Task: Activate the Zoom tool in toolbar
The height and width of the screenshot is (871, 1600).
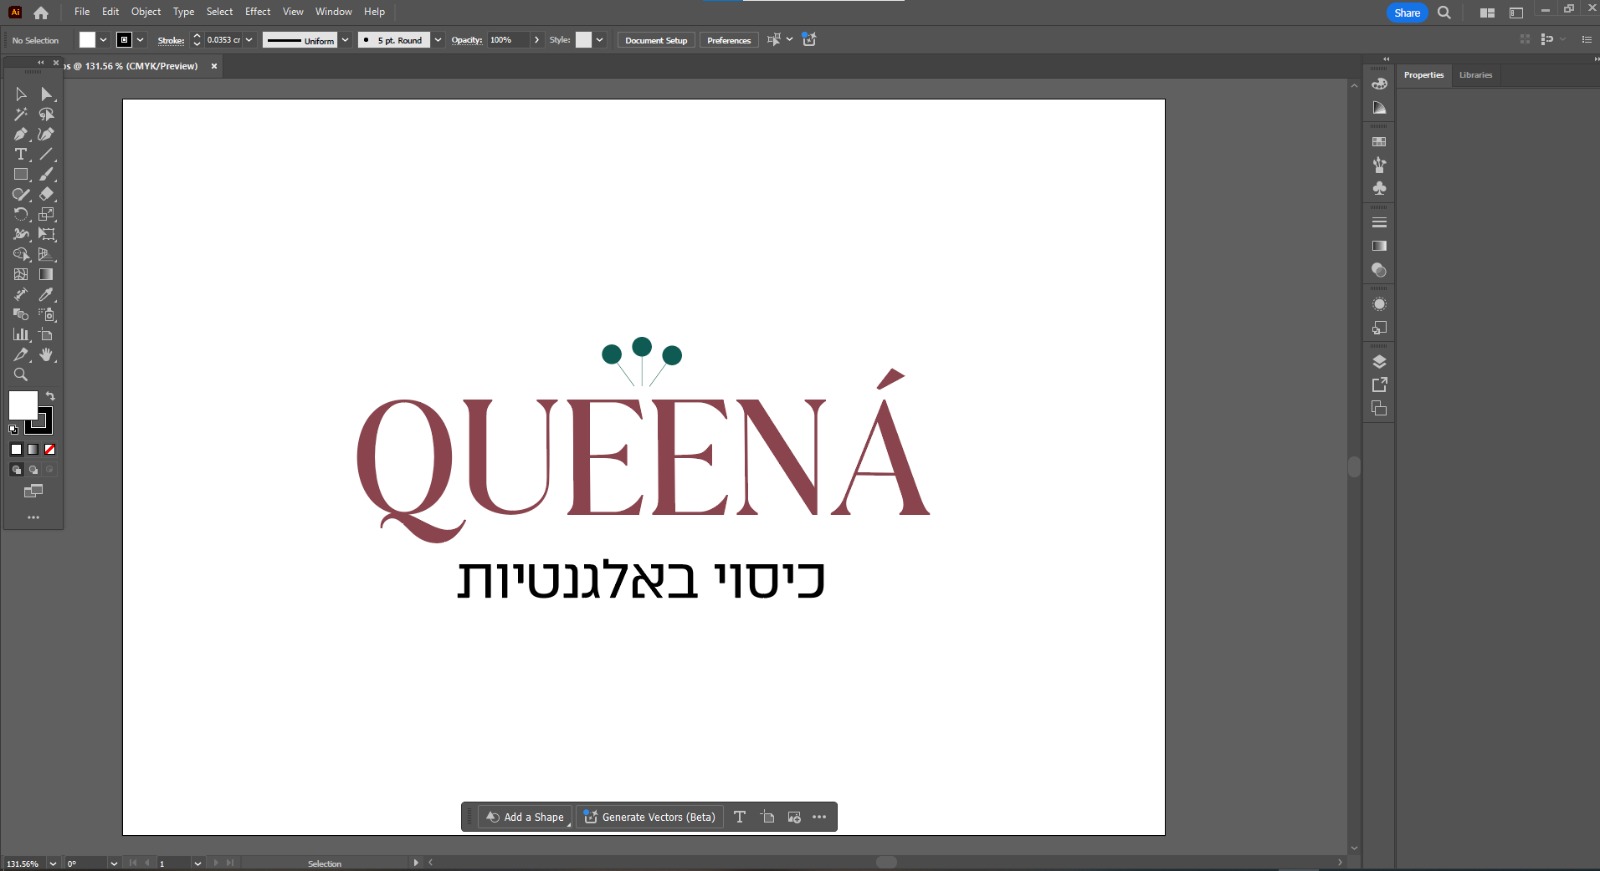Action: [20, 375]
